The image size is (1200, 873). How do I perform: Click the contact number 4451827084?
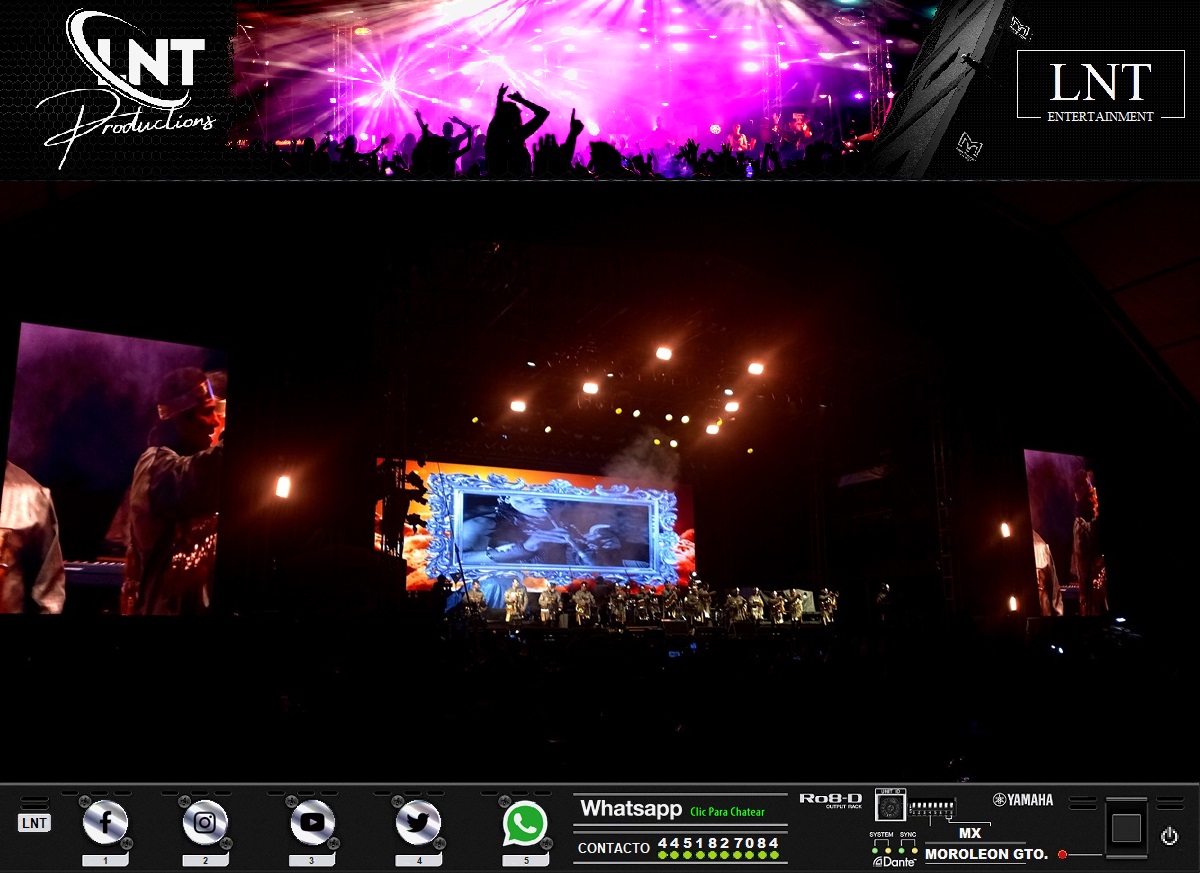point(718,844)
